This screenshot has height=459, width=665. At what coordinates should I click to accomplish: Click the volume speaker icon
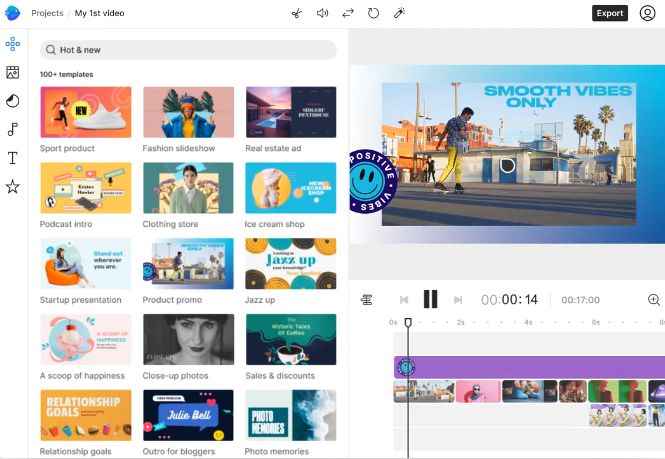pyautogui.click(x=322, y=13)
